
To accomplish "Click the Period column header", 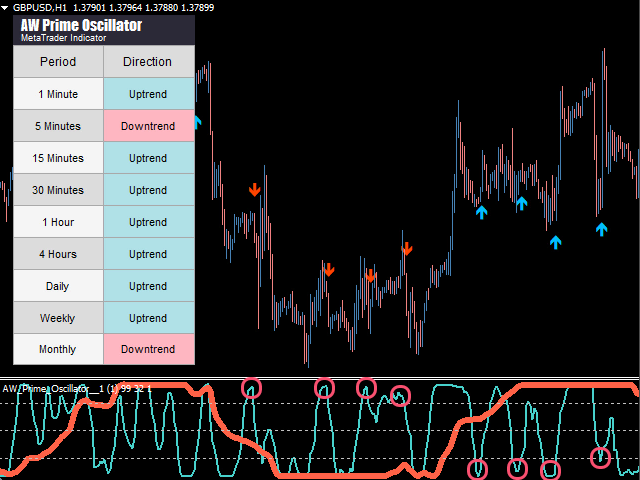I will pyautogui.click(x=58, y=62).
